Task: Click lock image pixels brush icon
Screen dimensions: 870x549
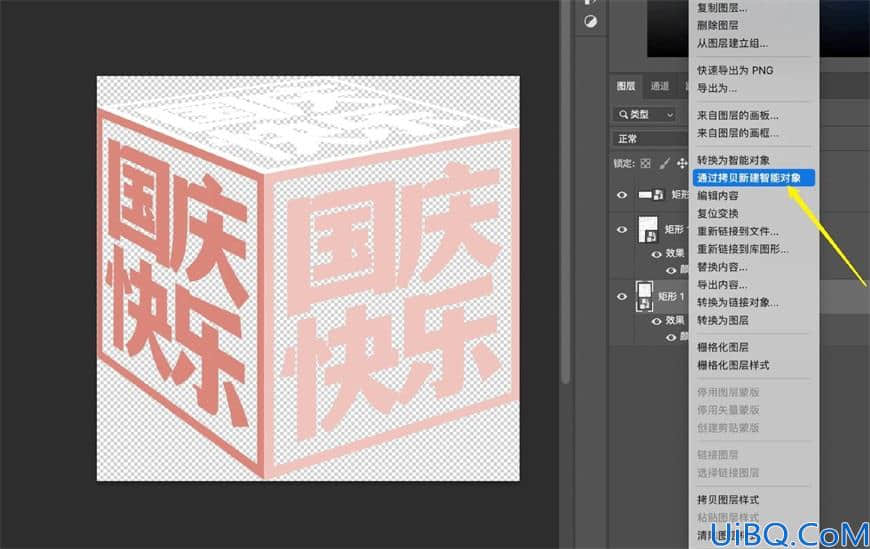Action: 664,164
